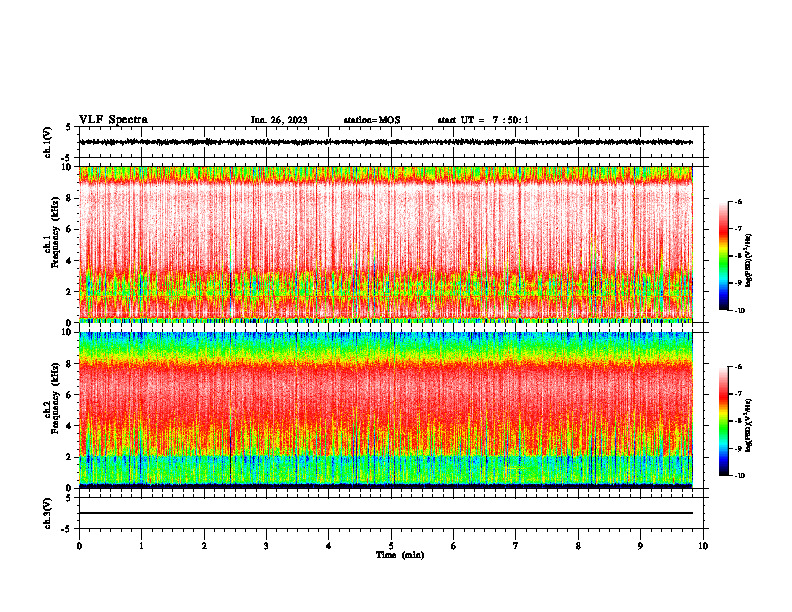Click the ch.1 voltage waveform trace
Screen dimensions: 792x612
click(386, 142)
